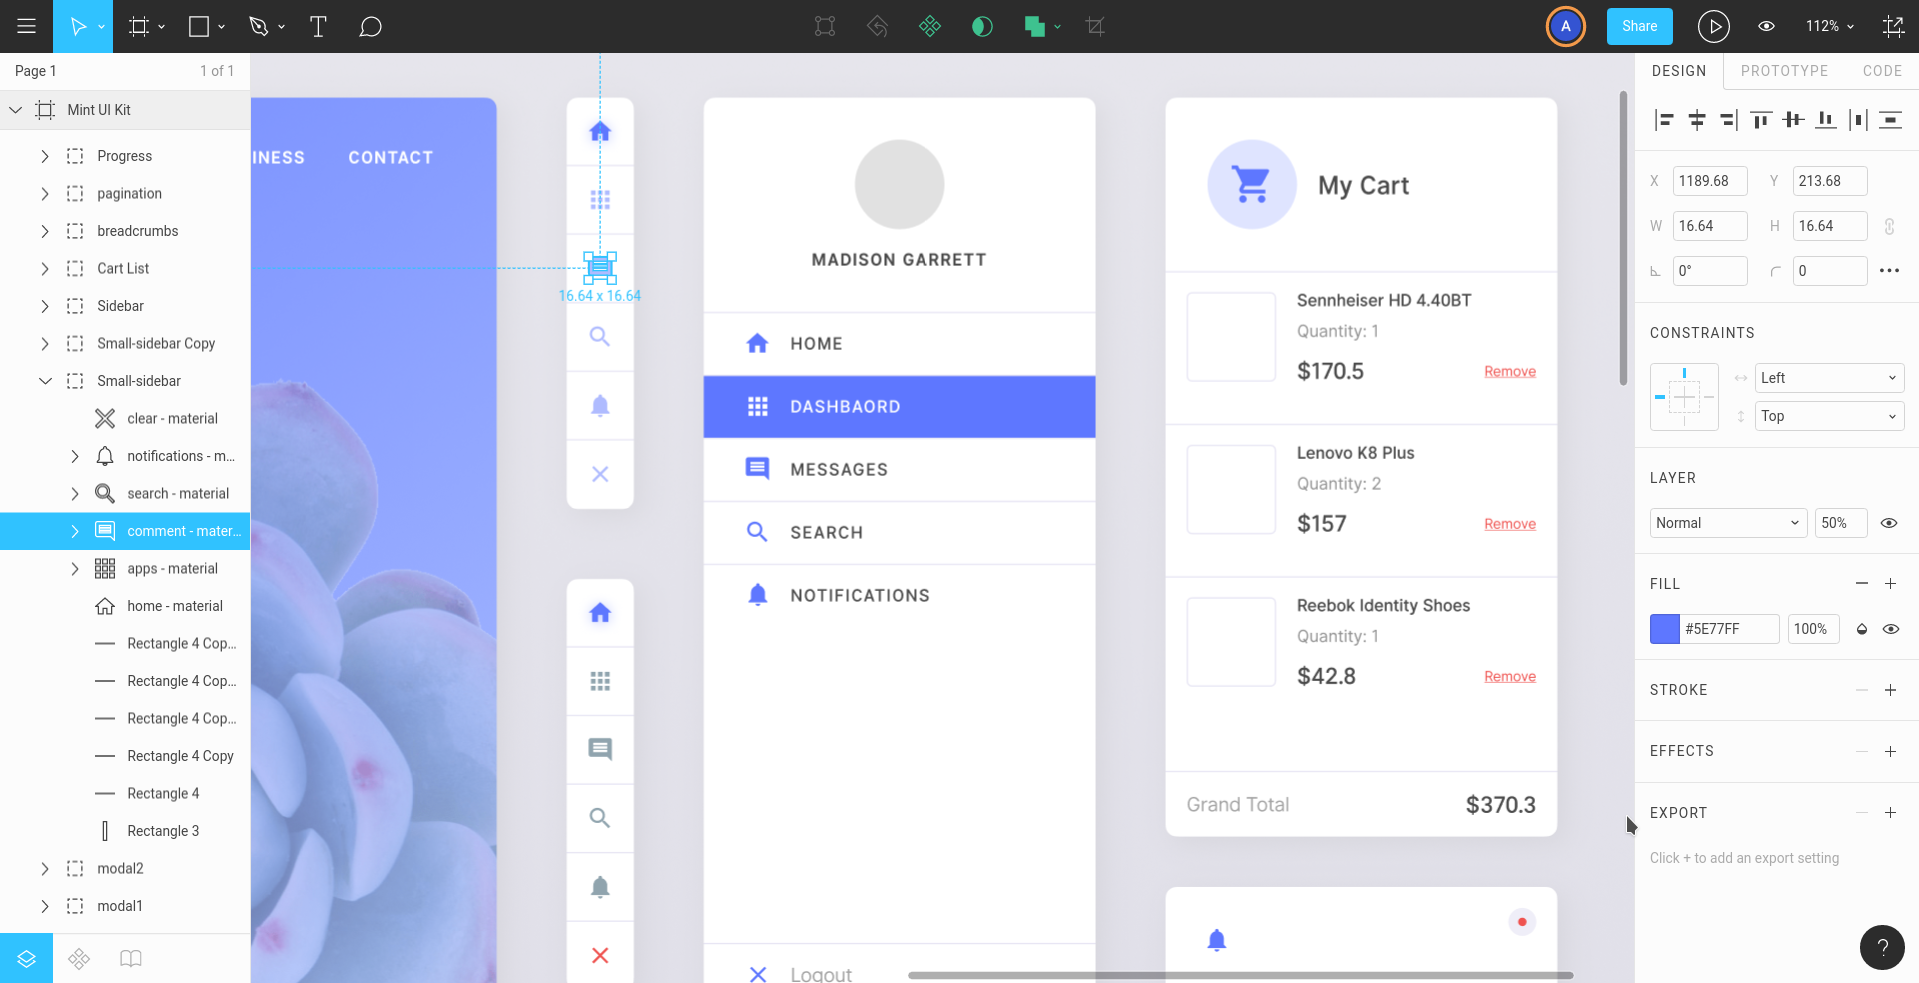This screenshot has width=1919, height=983.
Task: Select the Text tool
Action: [318, 27]
